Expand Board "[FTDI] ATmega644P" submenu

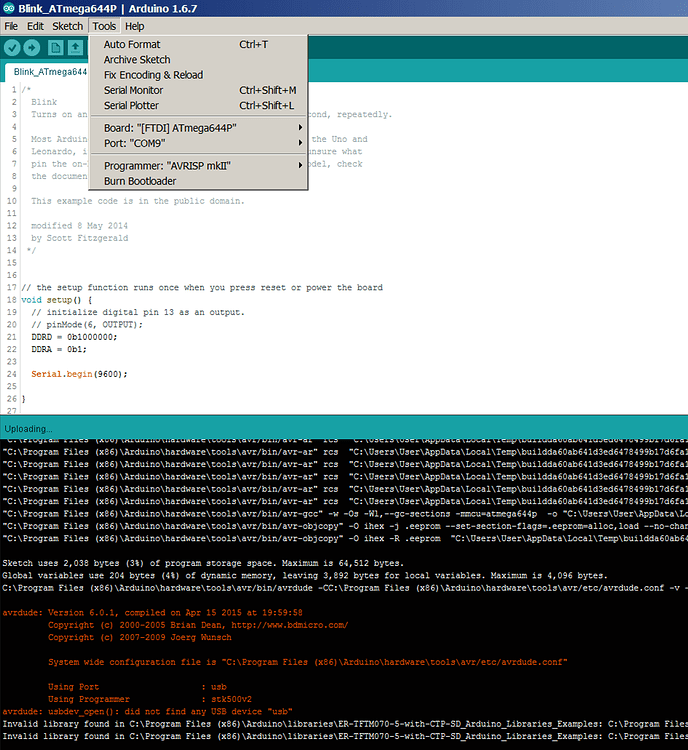click(x=198, y=128)
